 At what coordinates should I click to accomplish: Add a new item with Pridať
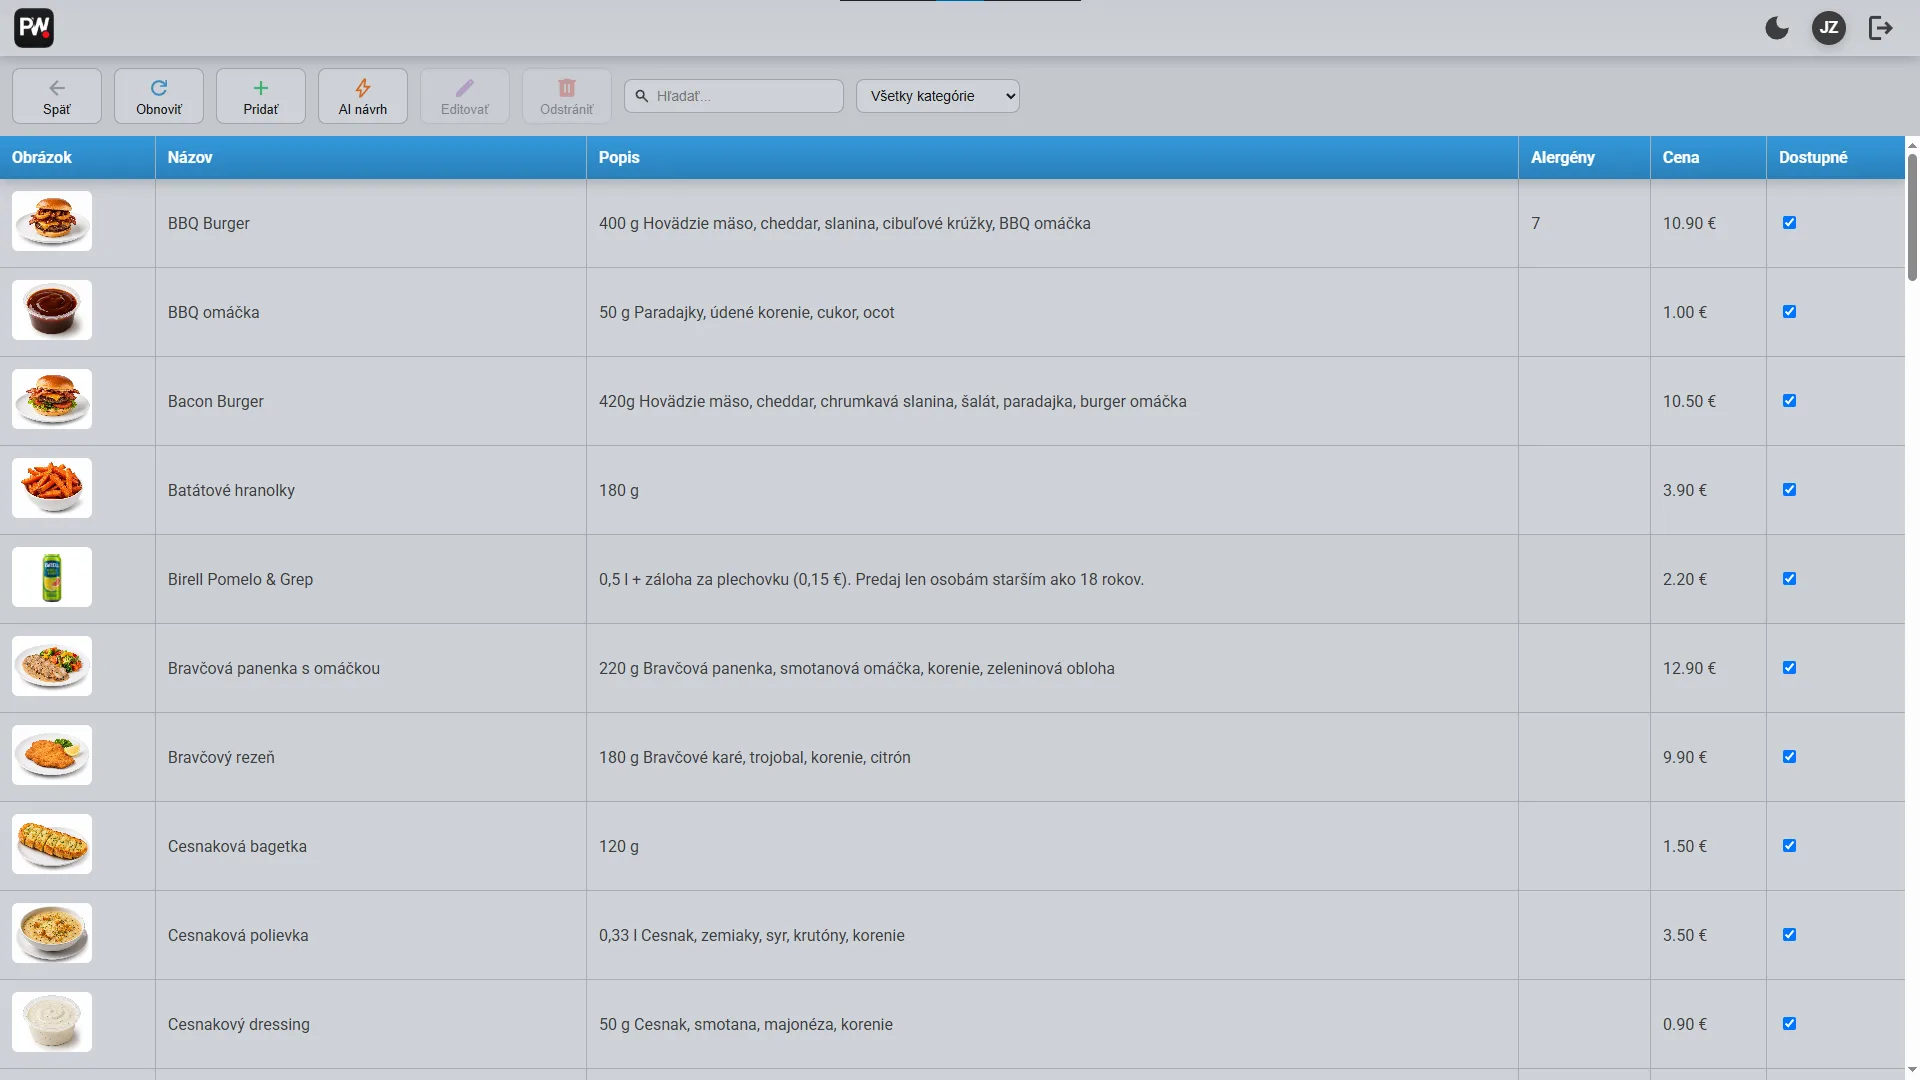coord(261,96)
